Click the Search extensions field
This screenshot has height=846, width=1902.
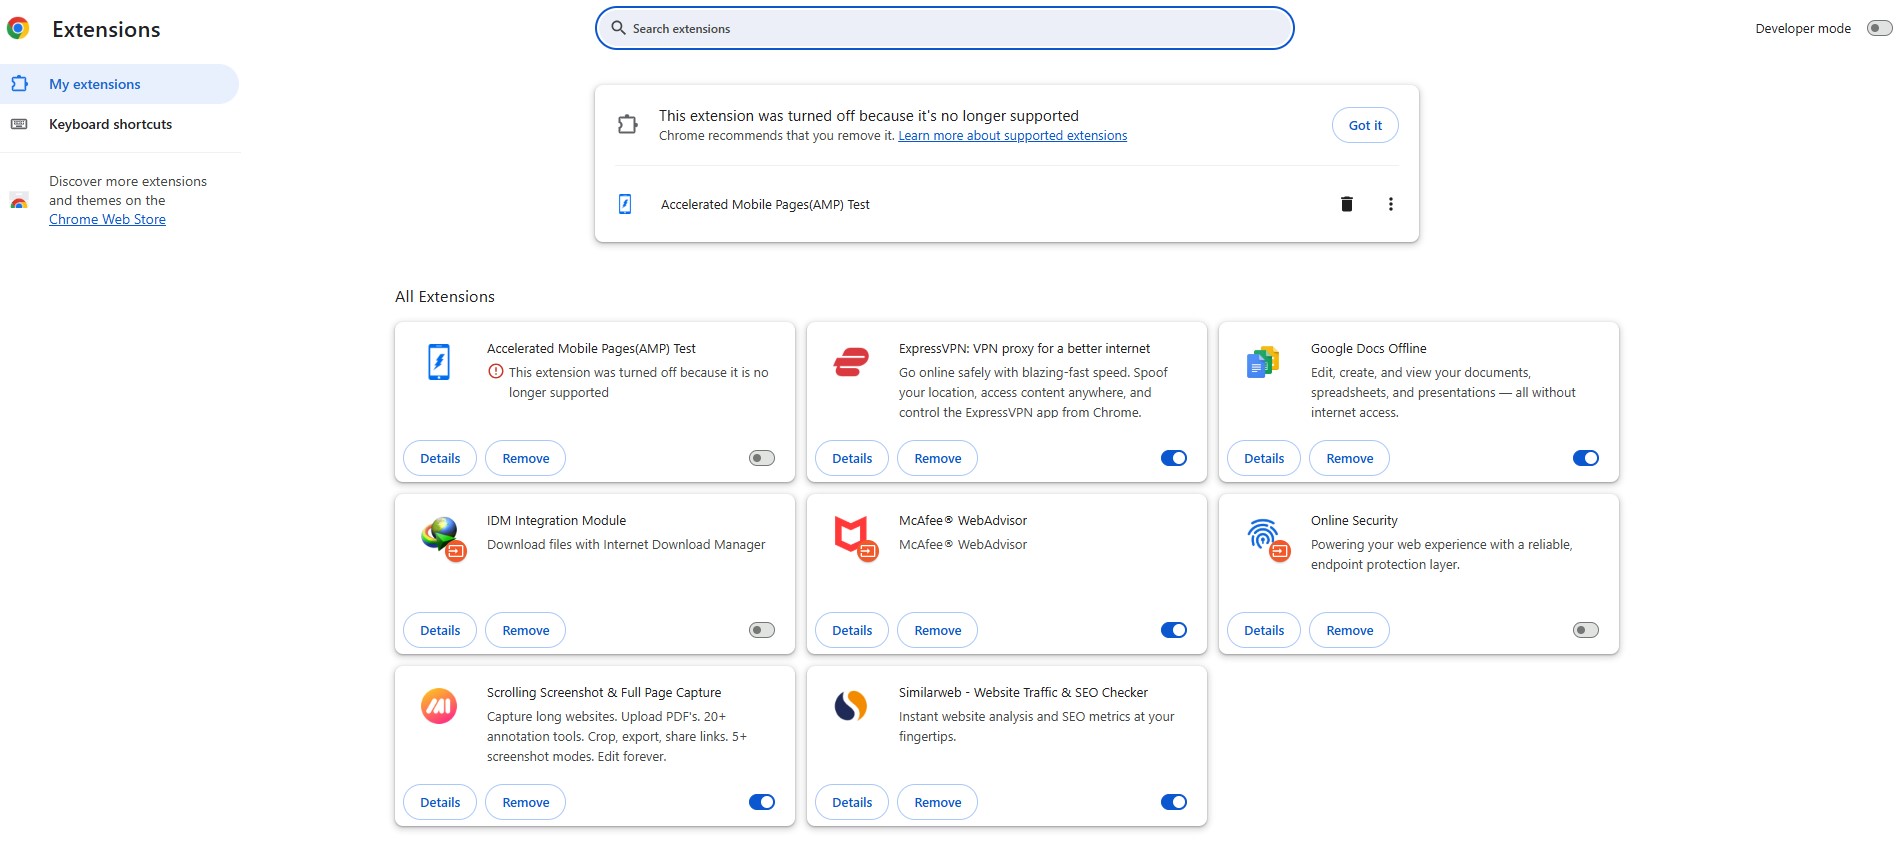[944, 28]
